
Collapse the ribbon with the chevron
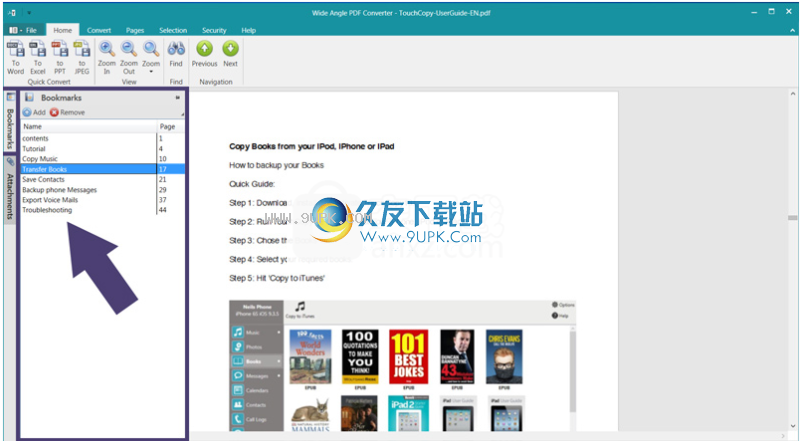pos(792,31)
